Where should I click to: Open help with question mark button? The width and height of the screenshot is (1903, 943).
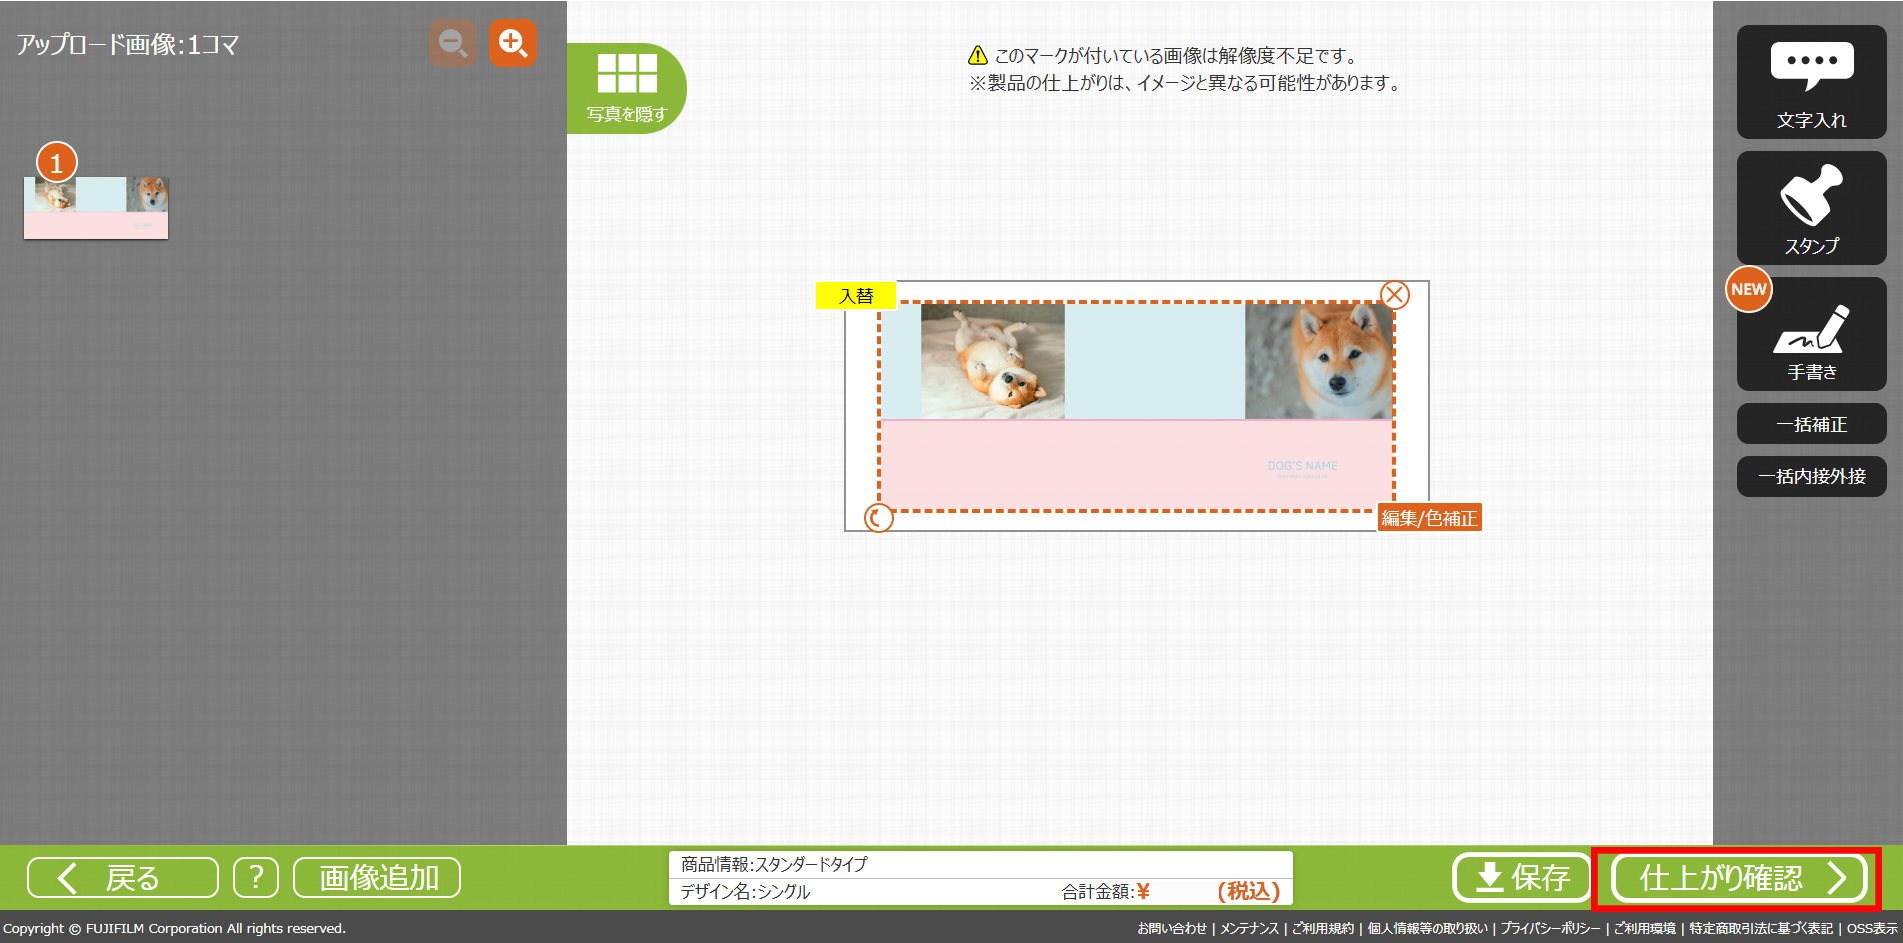256,878
